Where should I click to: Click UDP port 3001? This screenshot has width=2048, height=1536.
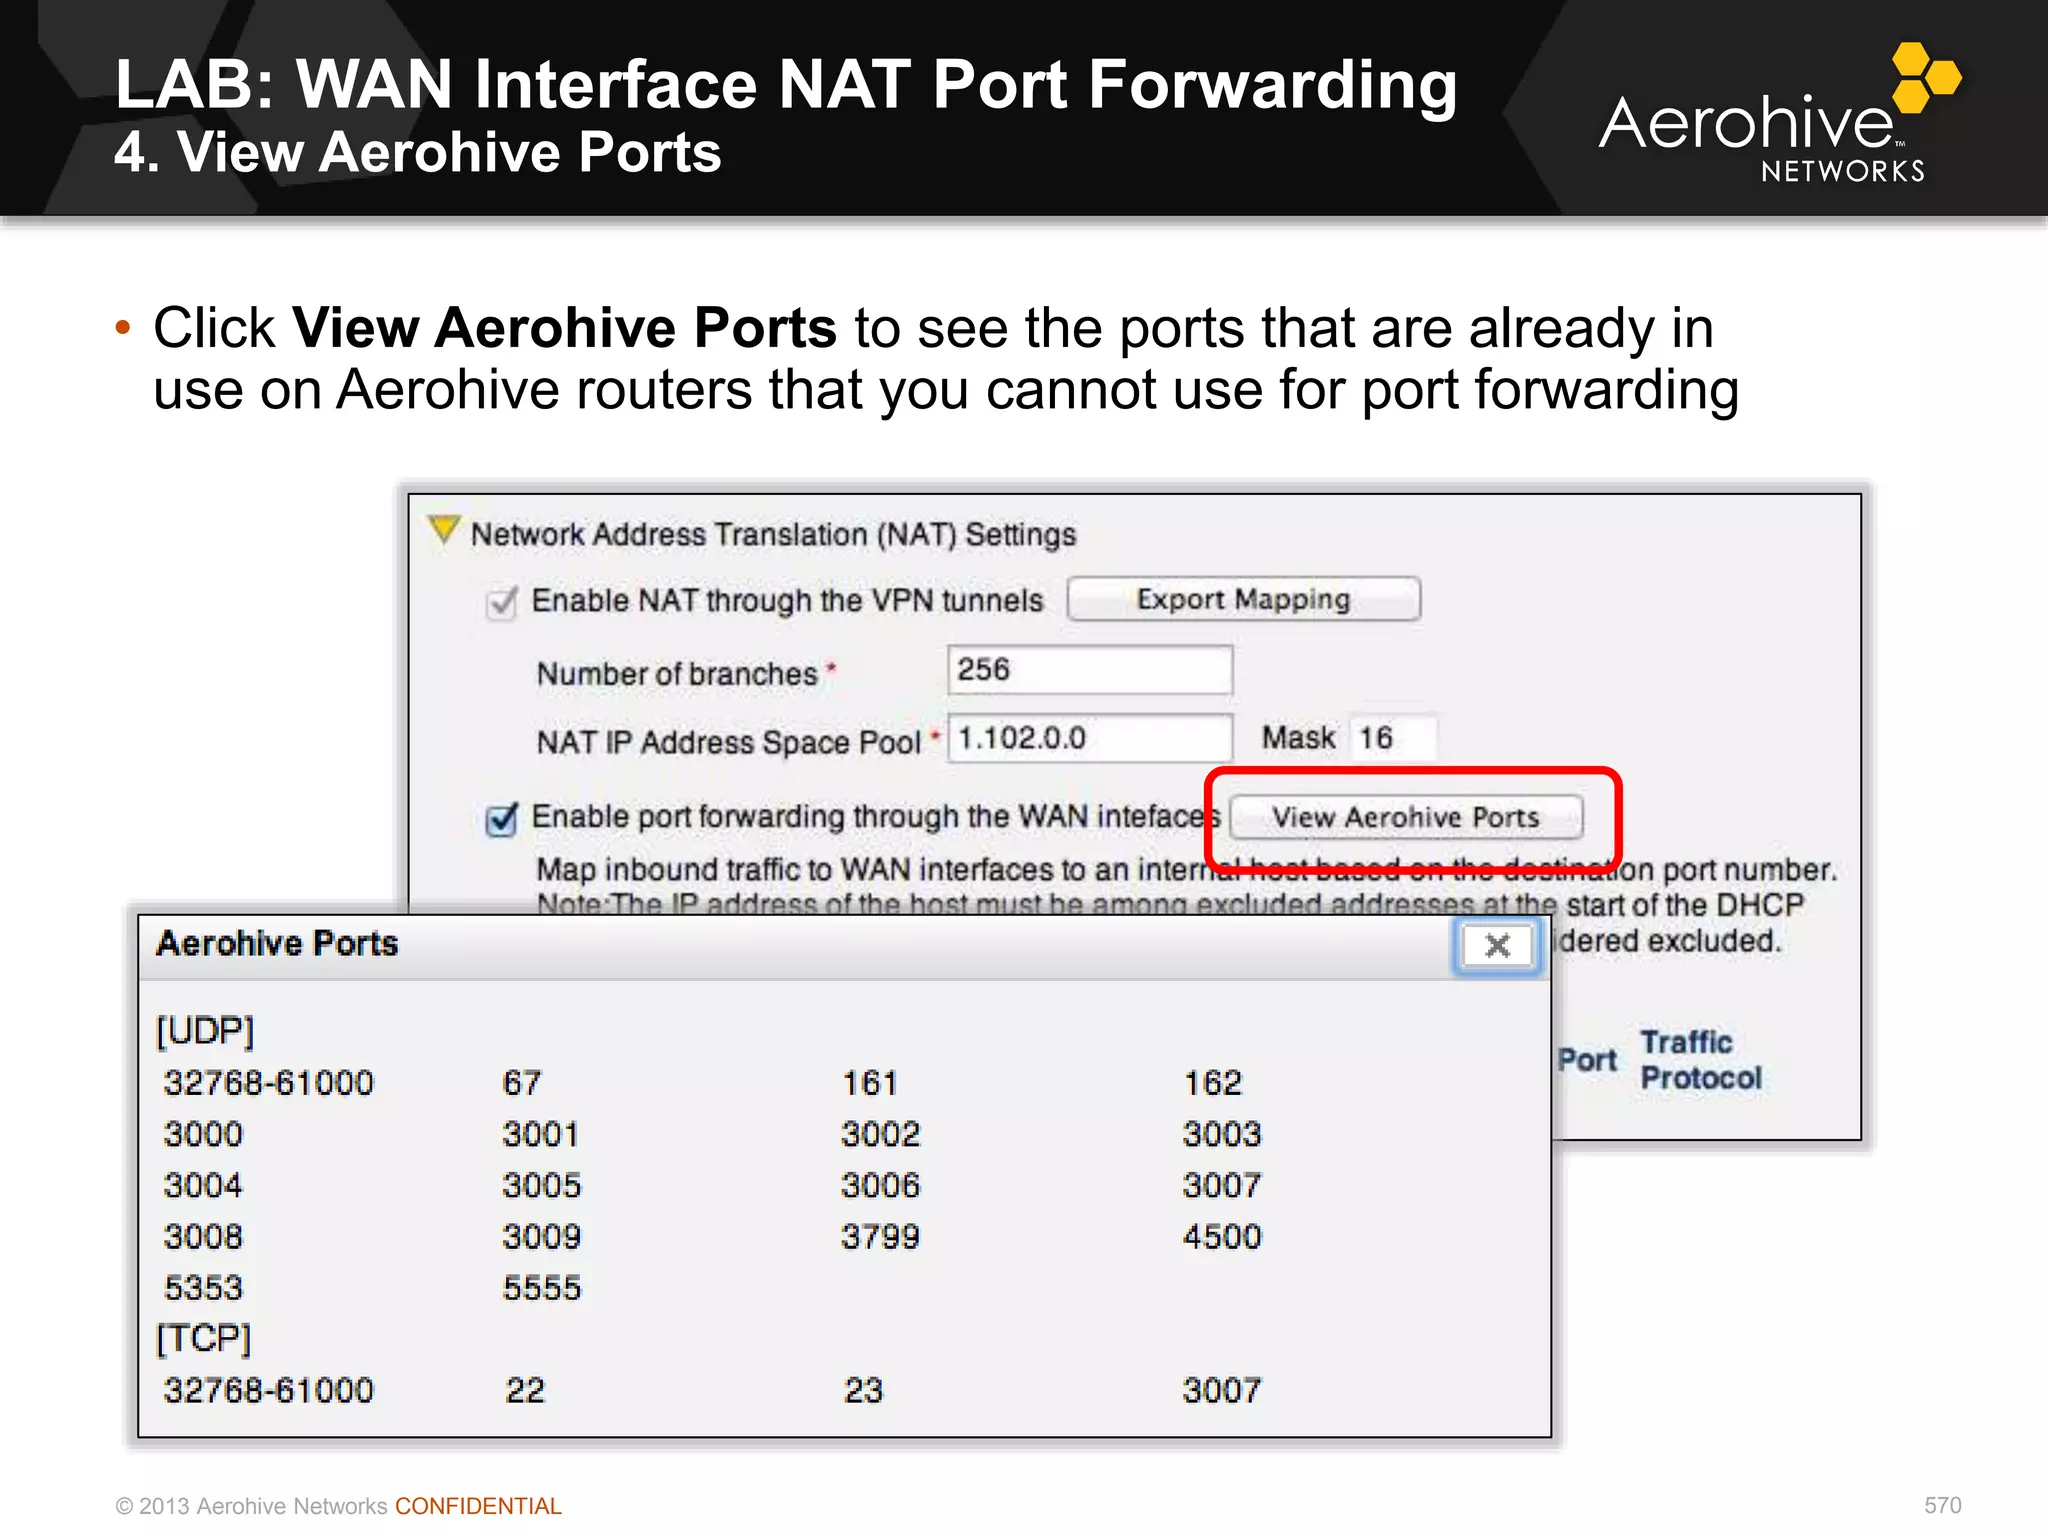540,1134
